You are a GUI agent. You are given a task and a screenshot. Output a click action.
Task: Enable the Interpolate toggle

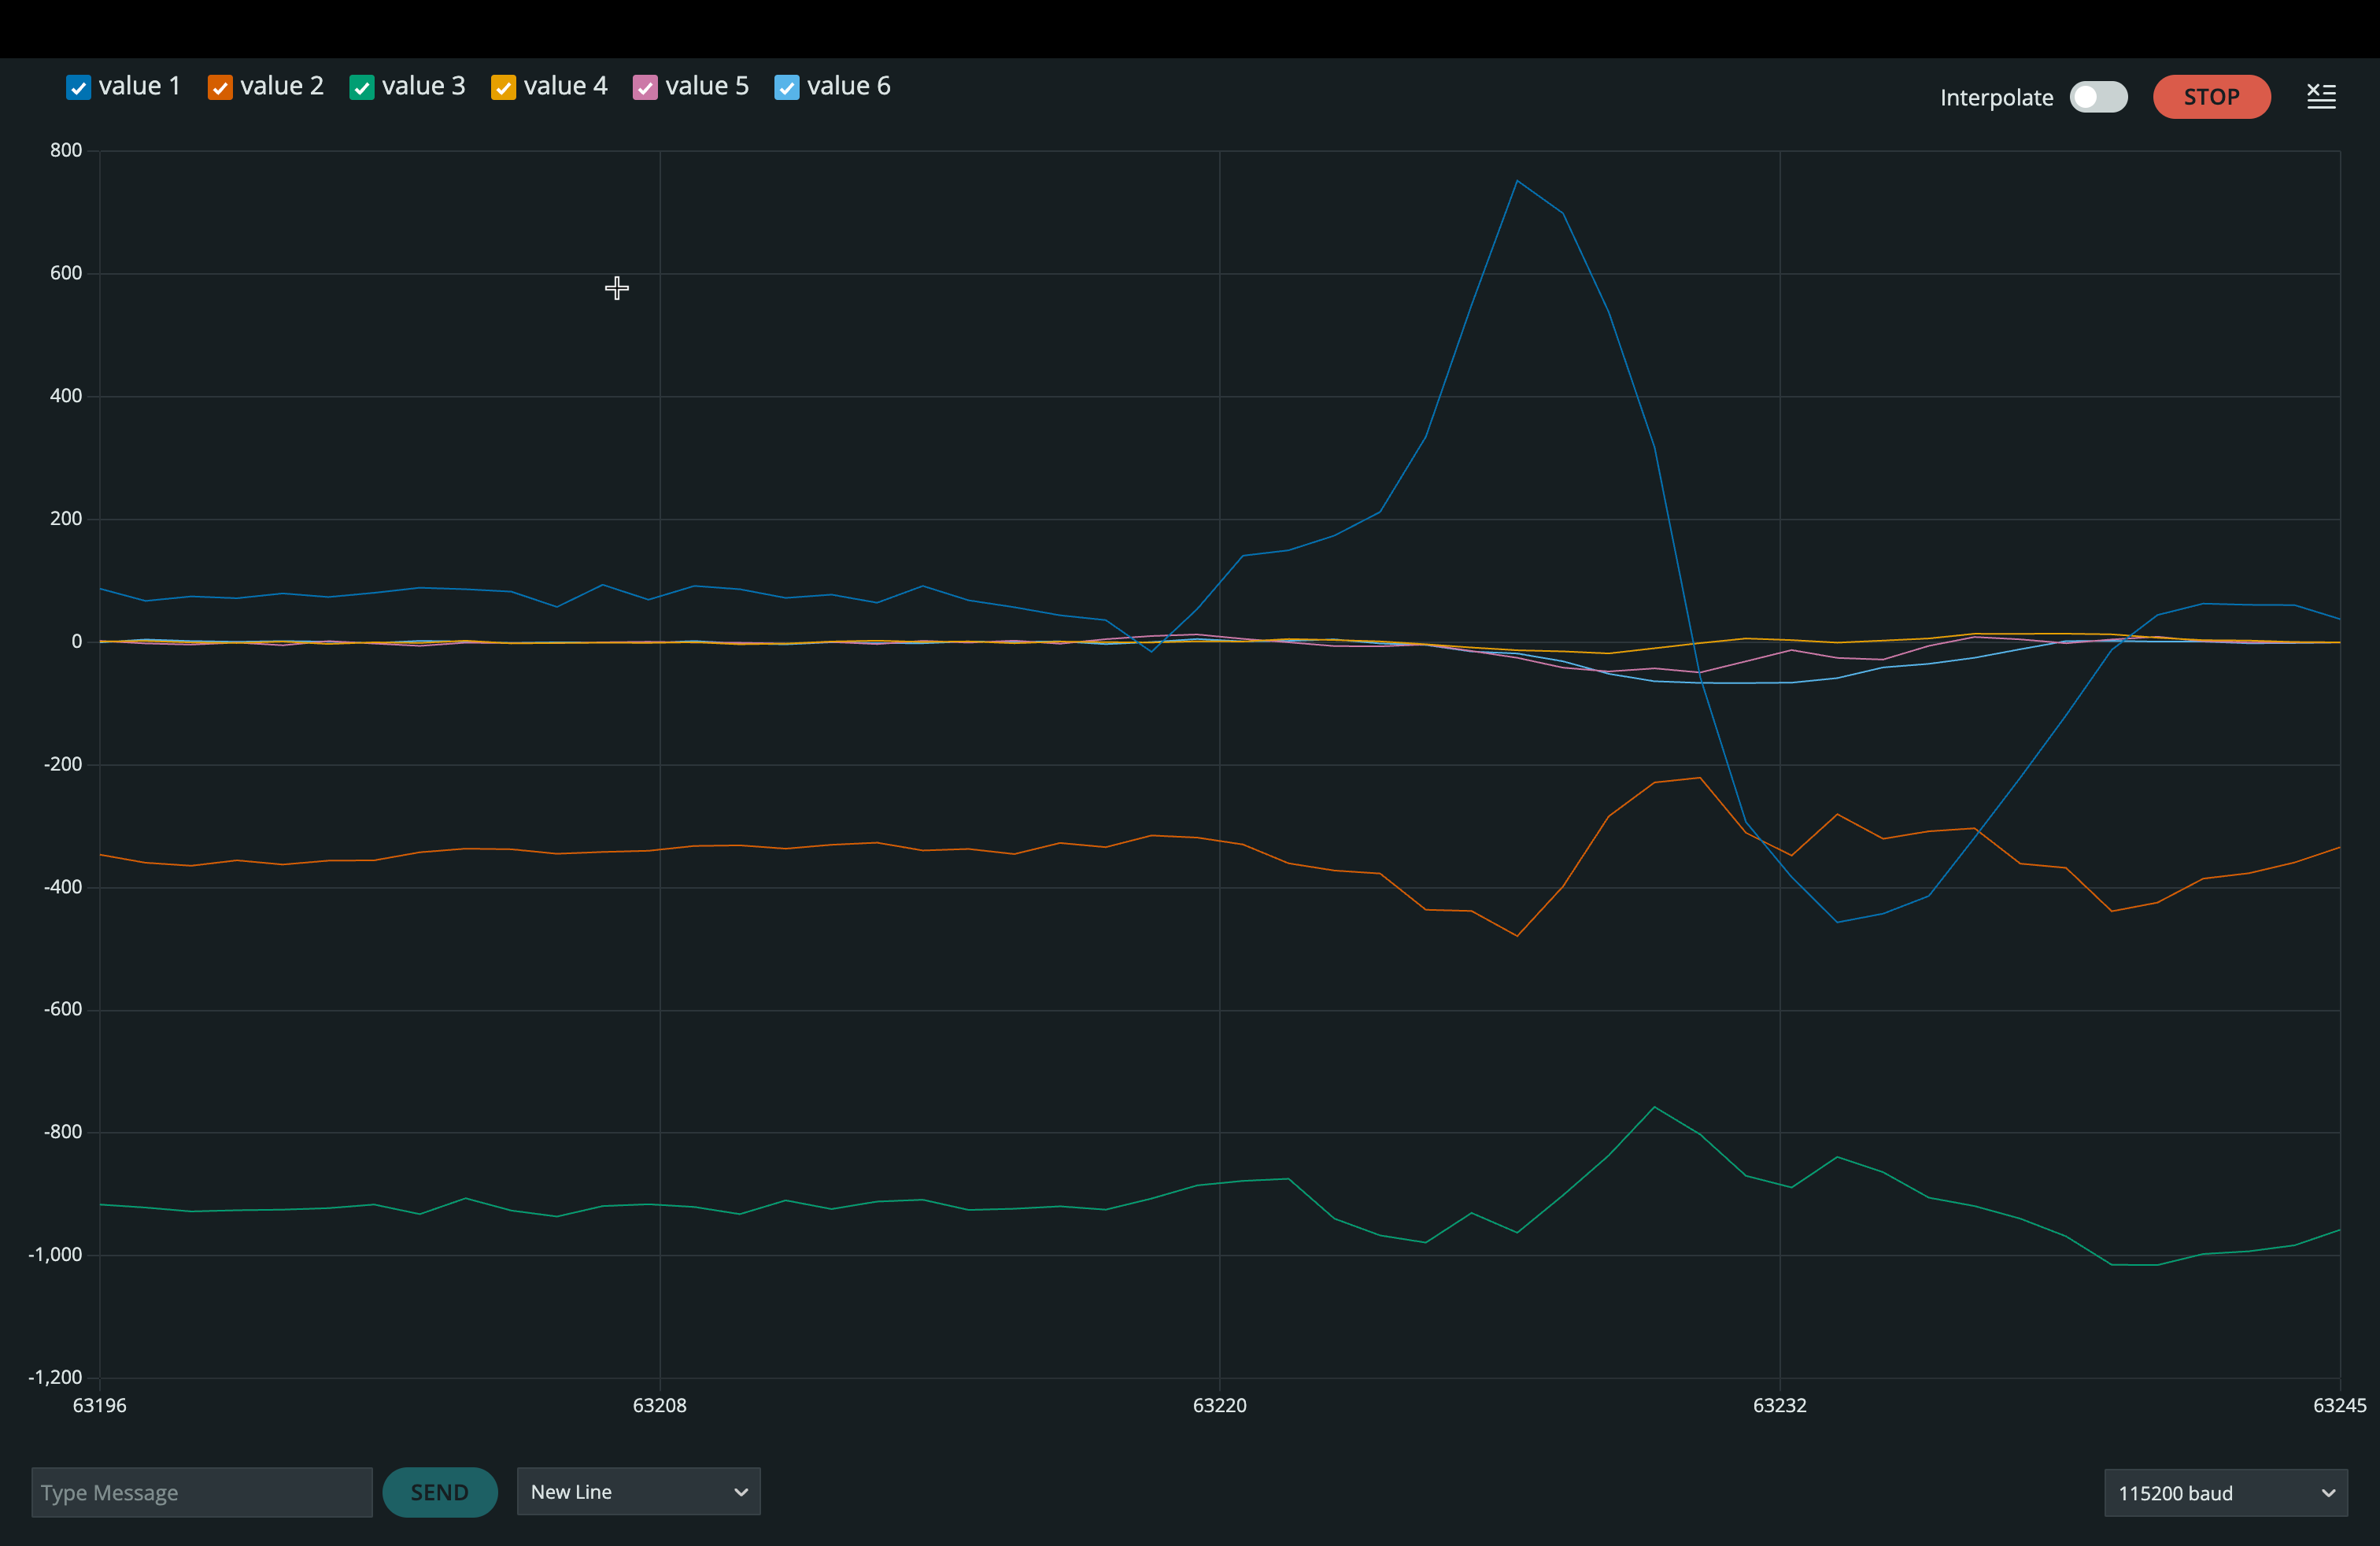coord(2097,96)
